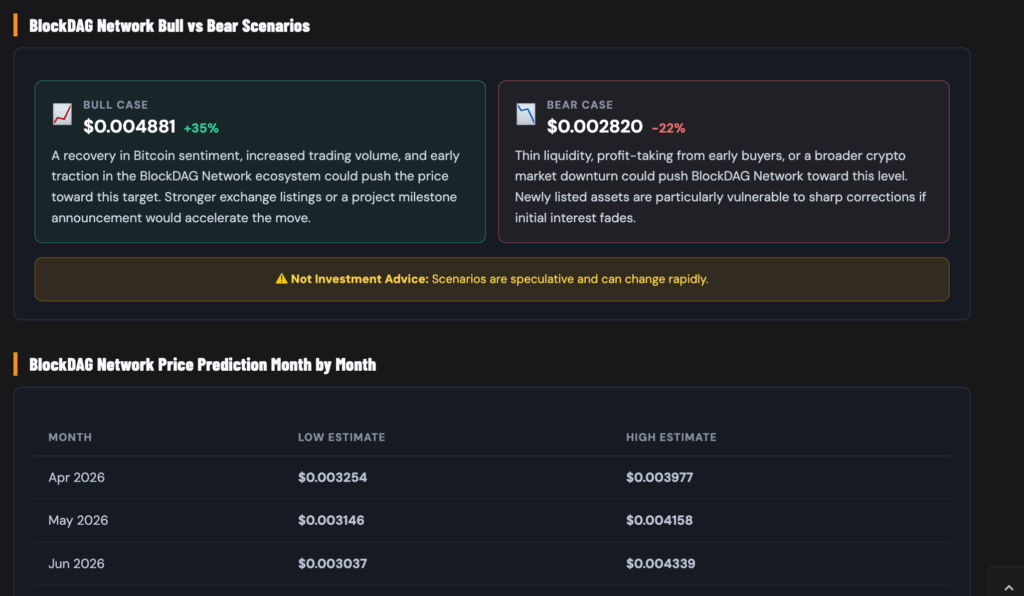Click the scroll-to-top chevron button
This screenshot has width=1024, height=596.
[1008, 588]
